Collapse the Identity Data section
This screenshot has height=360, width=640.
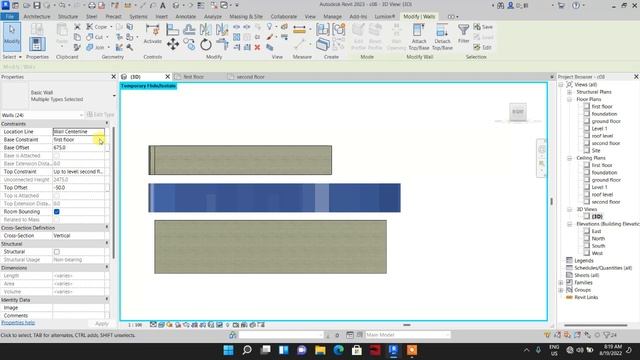tap(107, 300)
